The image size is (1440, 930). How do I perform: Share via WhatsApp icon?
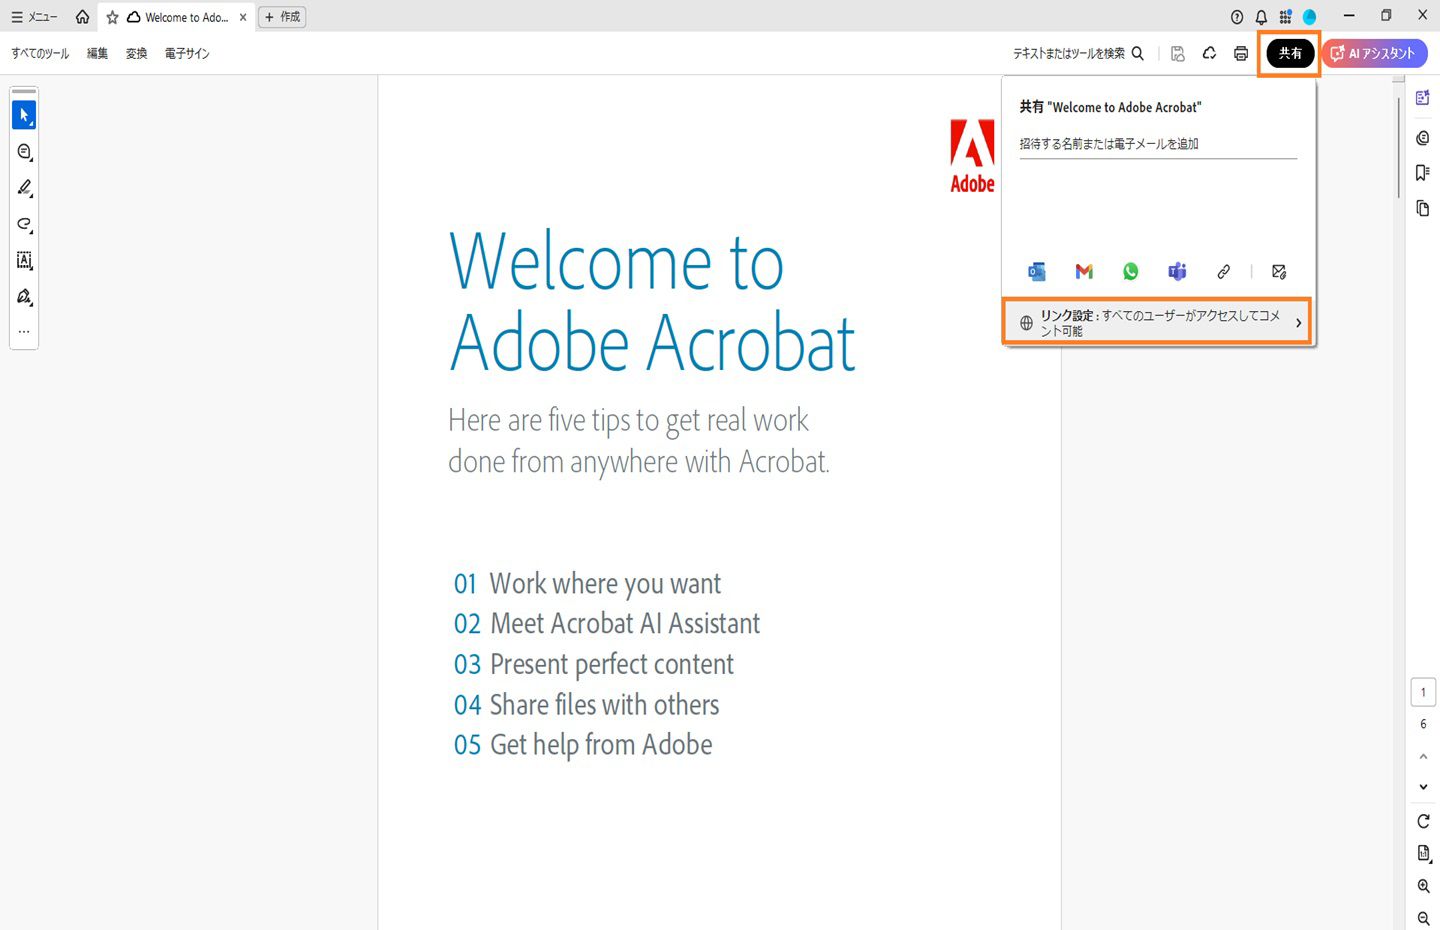1131,272
